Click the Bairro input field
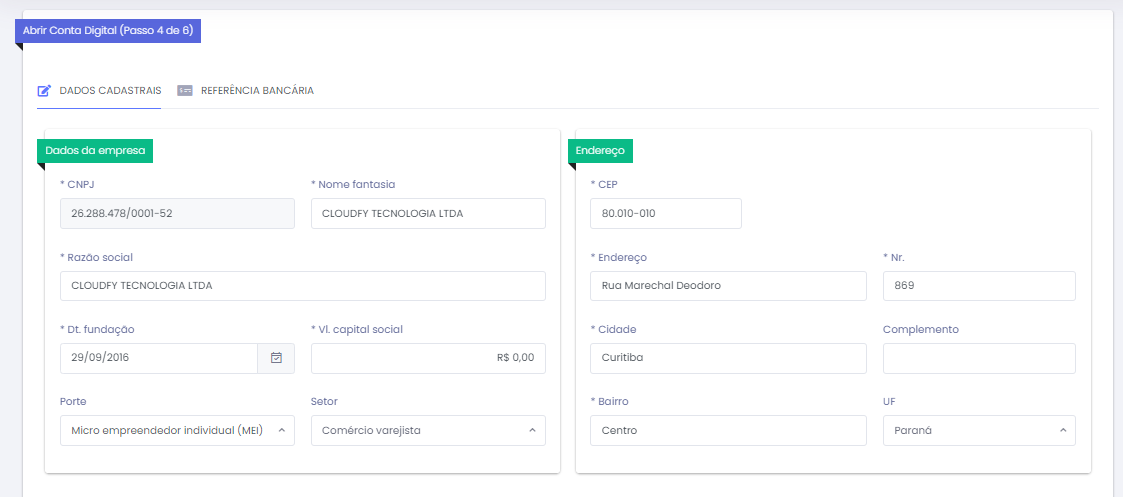The width and height of the screenshot is (1123, 497). coord(728,430)
